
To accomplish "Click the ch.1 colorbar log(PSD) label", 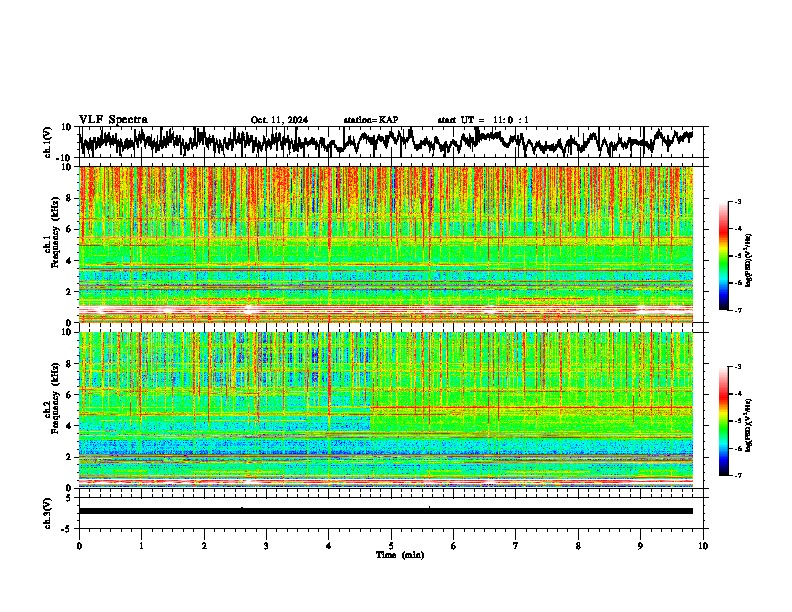I will pyautogui.click(x=749, y=260).
